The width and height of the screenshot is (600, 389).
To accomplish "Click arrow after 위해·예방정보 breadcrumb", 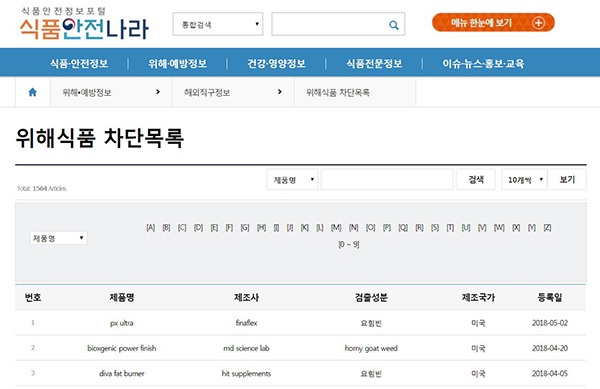I will [x=158, y=92].
